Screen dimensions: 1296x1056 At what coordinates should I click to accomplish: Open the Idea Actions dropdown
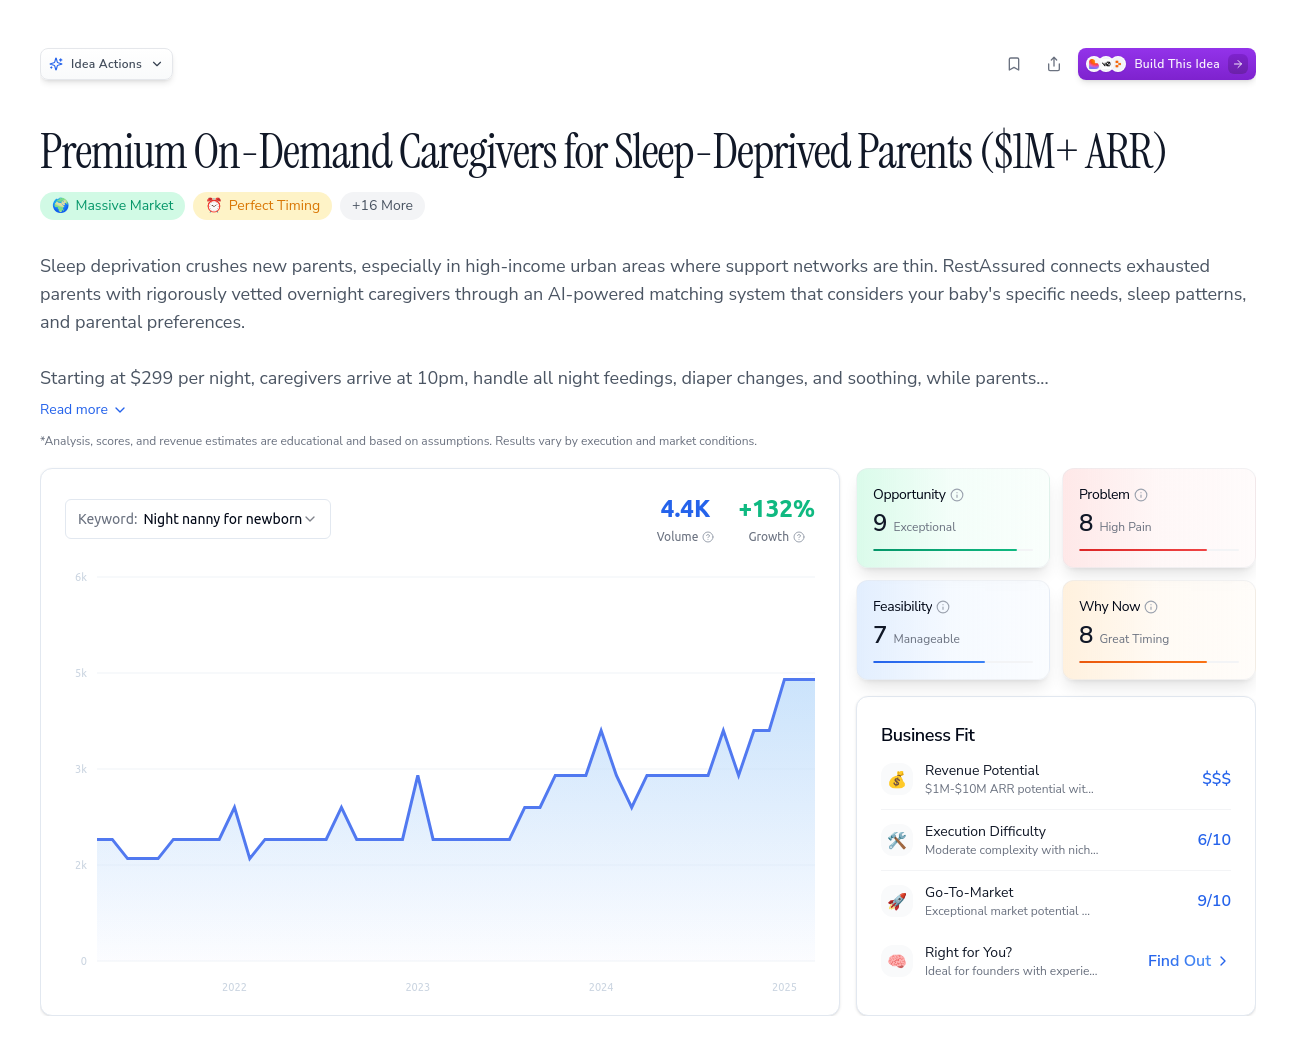pos(107,64)
